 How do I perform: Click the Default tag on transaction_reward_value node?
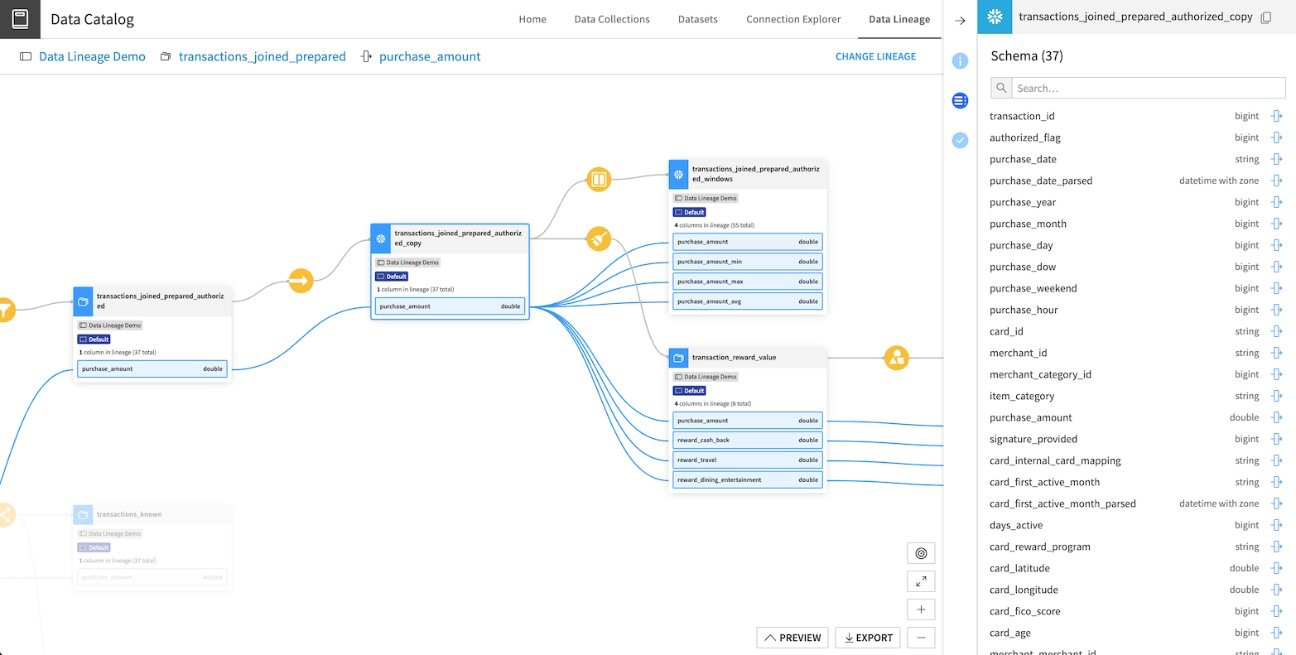(690, 390)
